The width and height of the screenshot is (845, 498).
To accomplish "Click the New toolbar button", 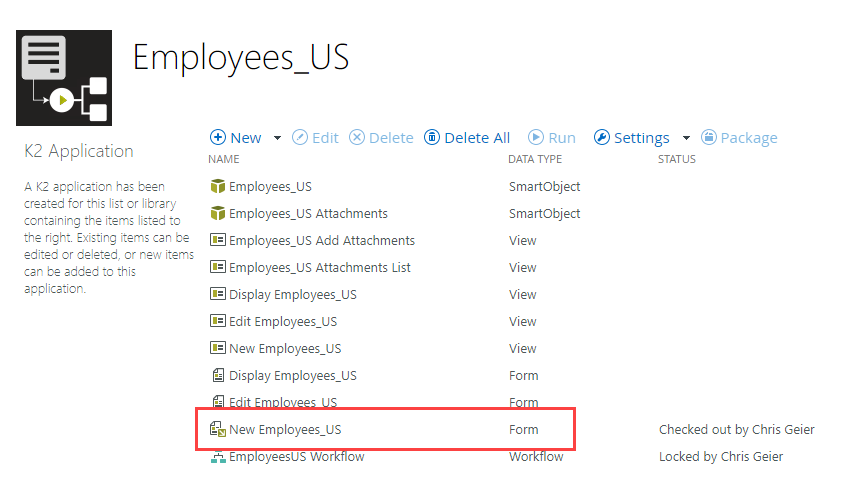I will (x=236, y=138).
